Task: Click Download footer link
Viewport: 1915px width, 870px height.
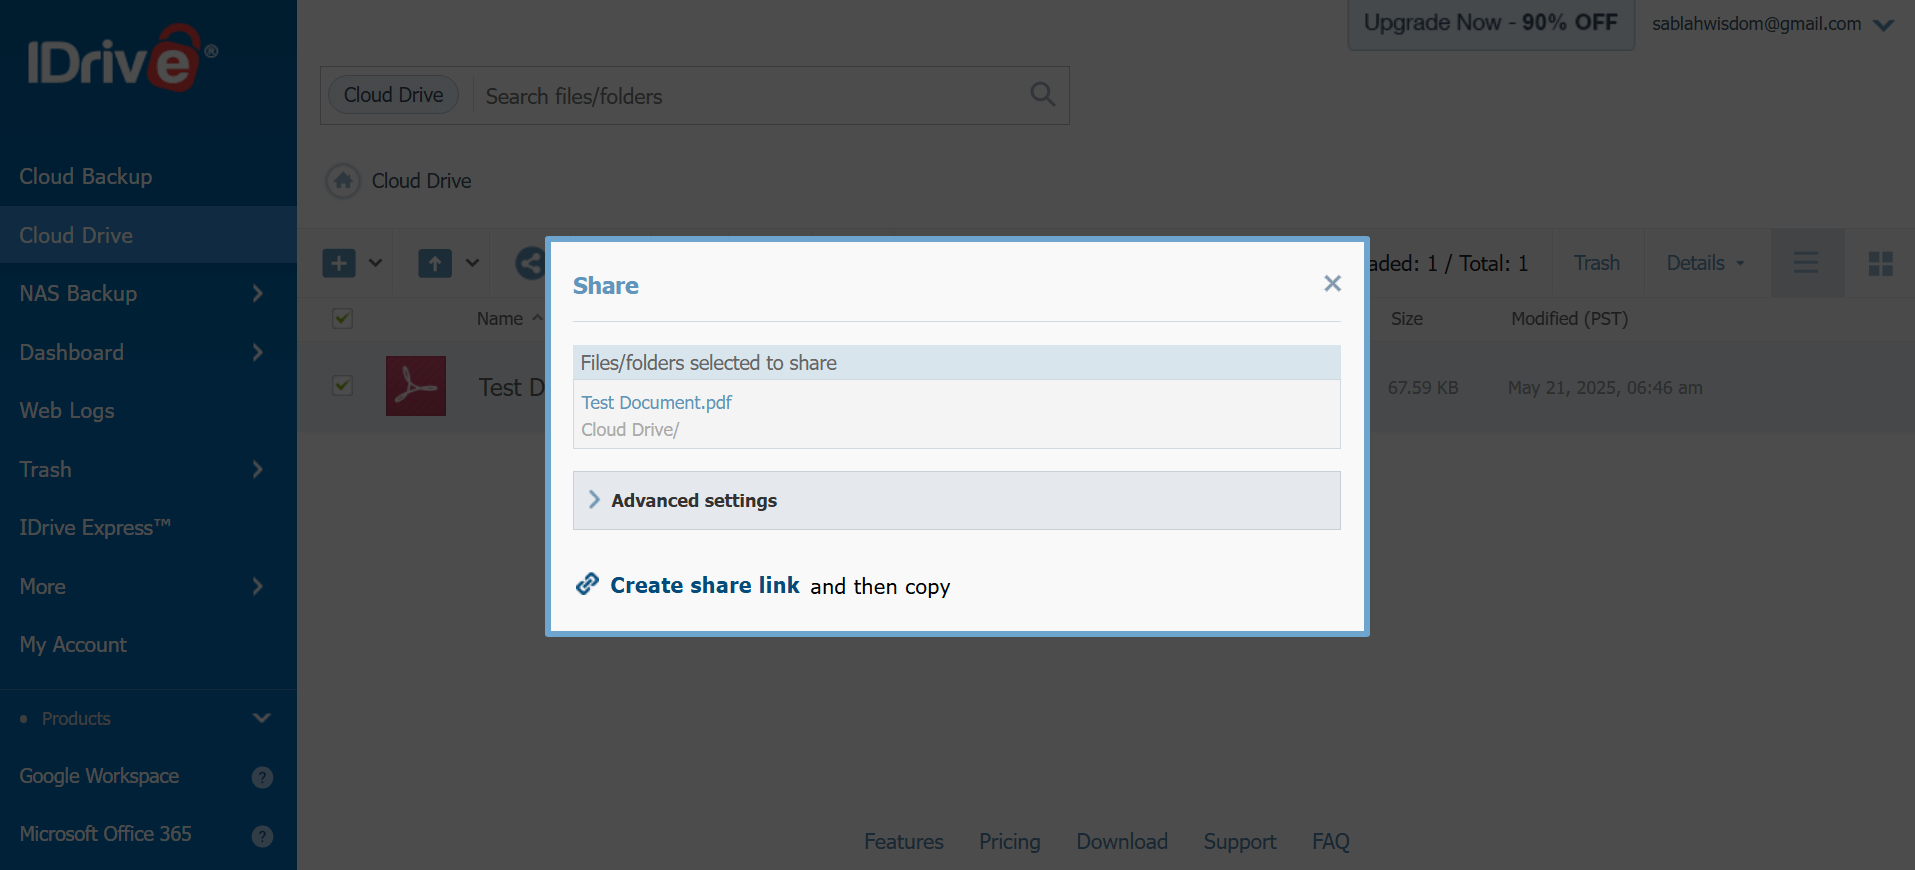Action: (x=1121, y=842)
